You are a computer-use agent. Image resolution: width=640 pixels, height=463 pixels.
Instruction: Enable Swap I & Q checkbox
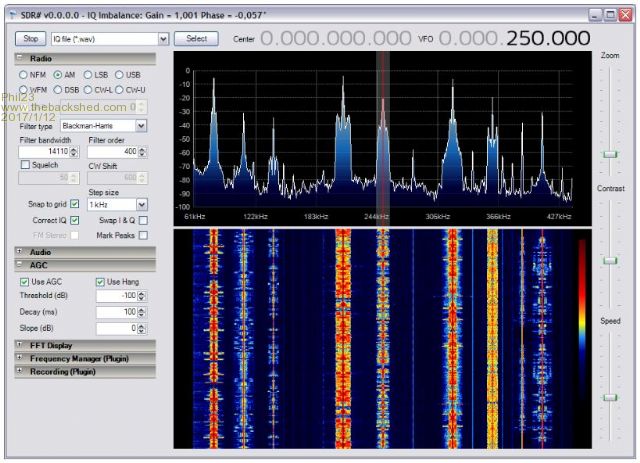tap(143, 220)
